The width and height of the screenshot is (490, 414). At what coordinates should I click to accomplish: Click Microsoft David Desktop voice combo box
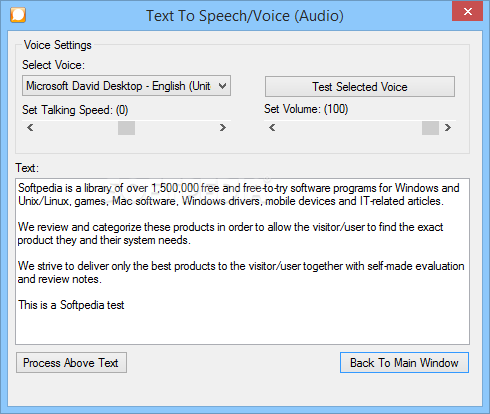click(126, 86)
